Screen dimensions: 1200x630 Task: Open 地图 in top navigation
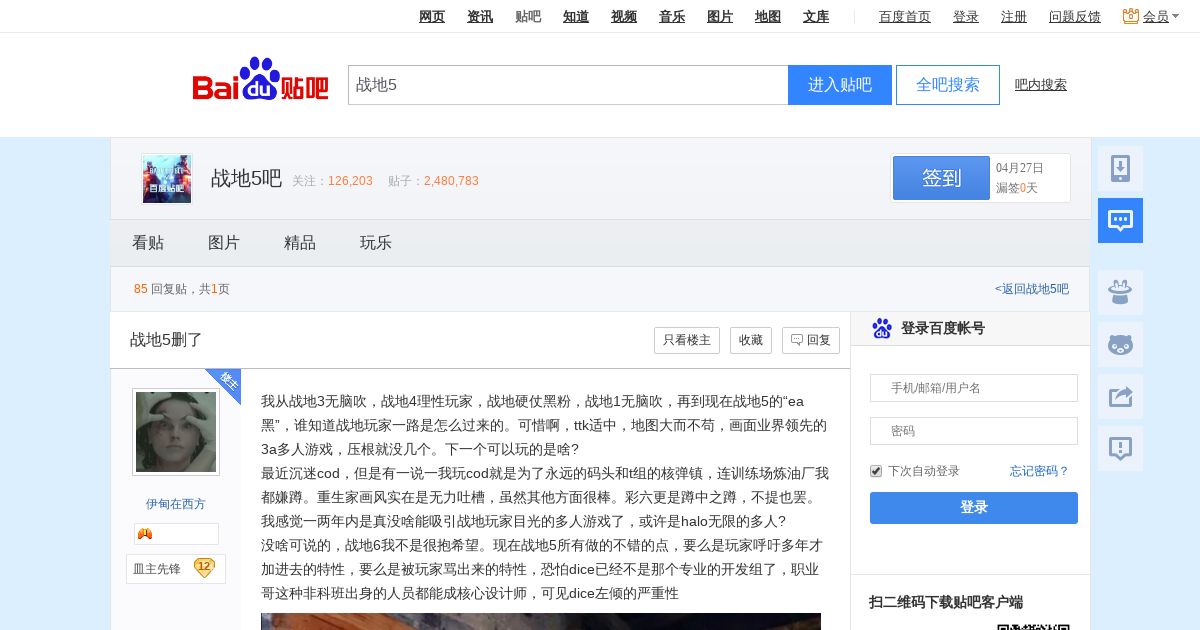tap(768, 16)
